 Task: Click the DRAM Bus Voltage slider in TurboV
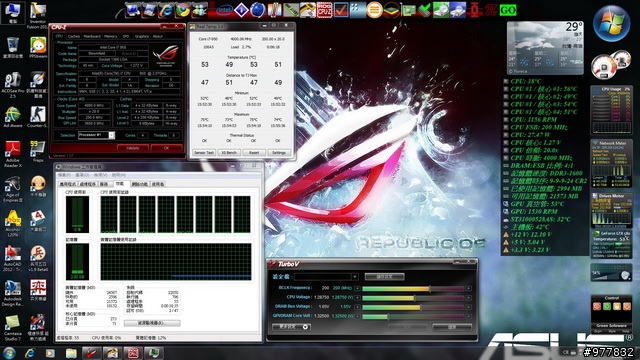tap(413, 307)
